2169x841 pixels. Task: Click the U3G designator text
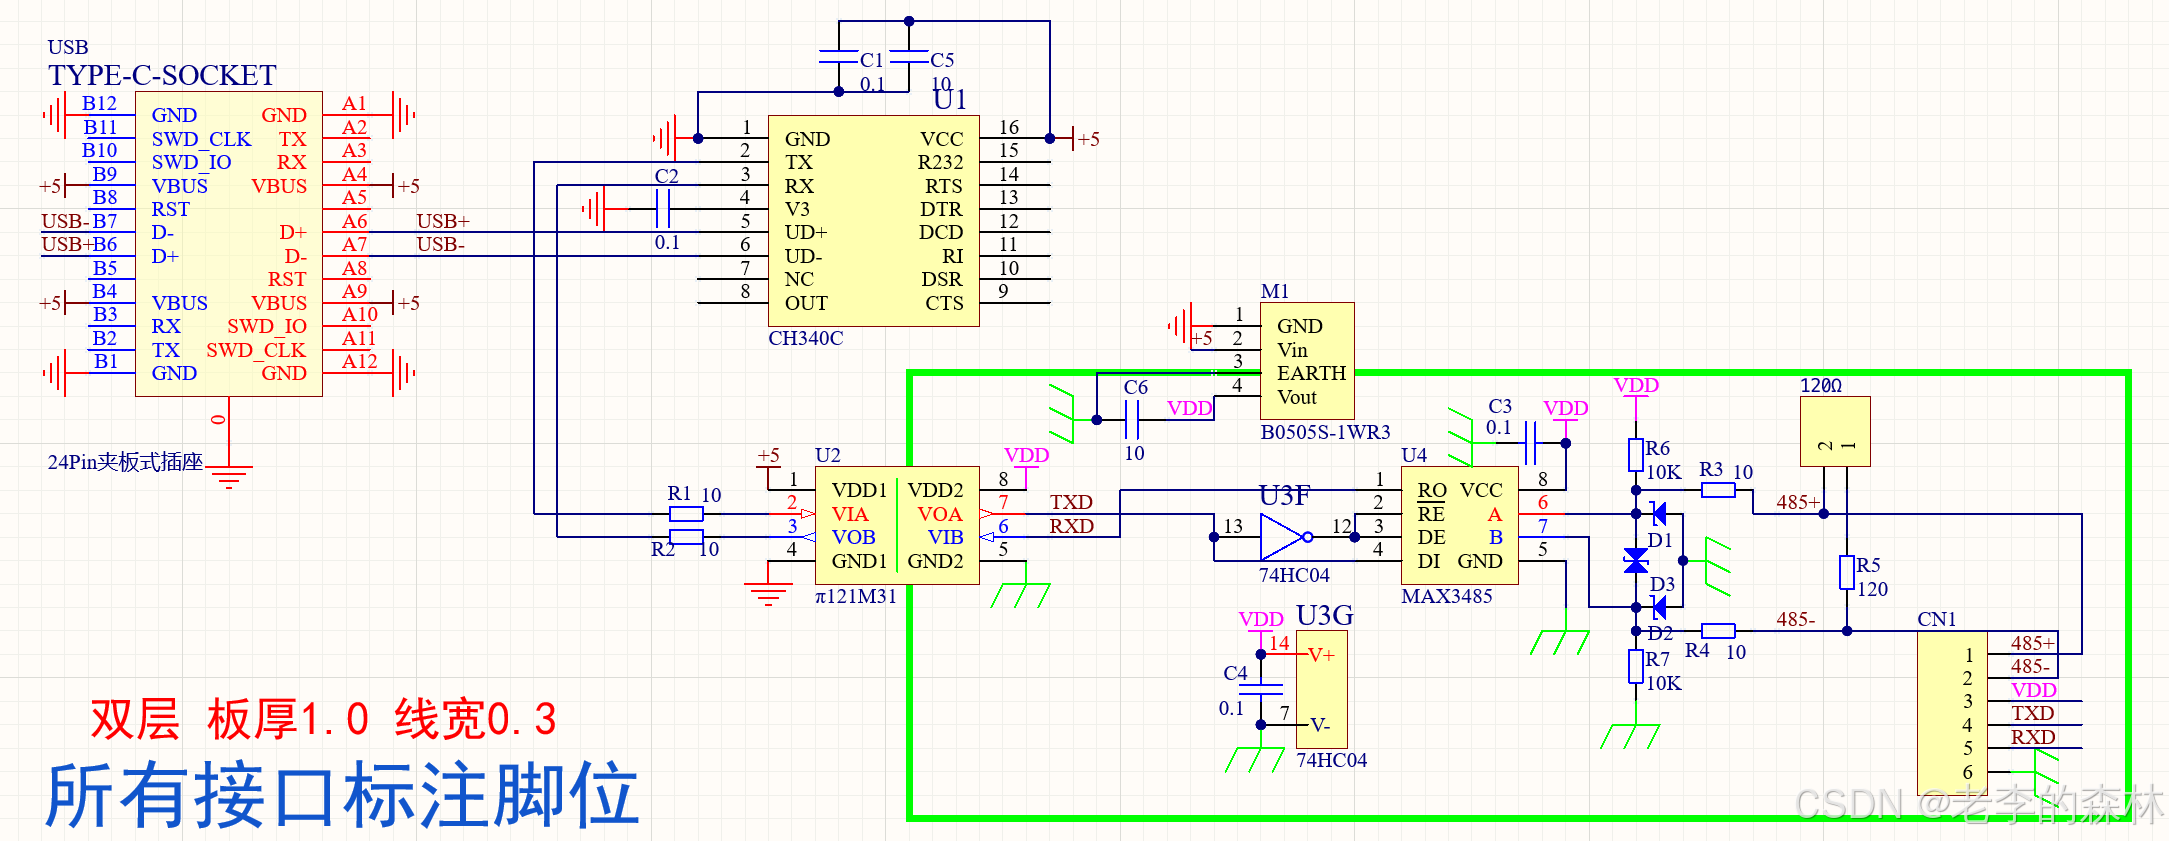[1325, 615]
